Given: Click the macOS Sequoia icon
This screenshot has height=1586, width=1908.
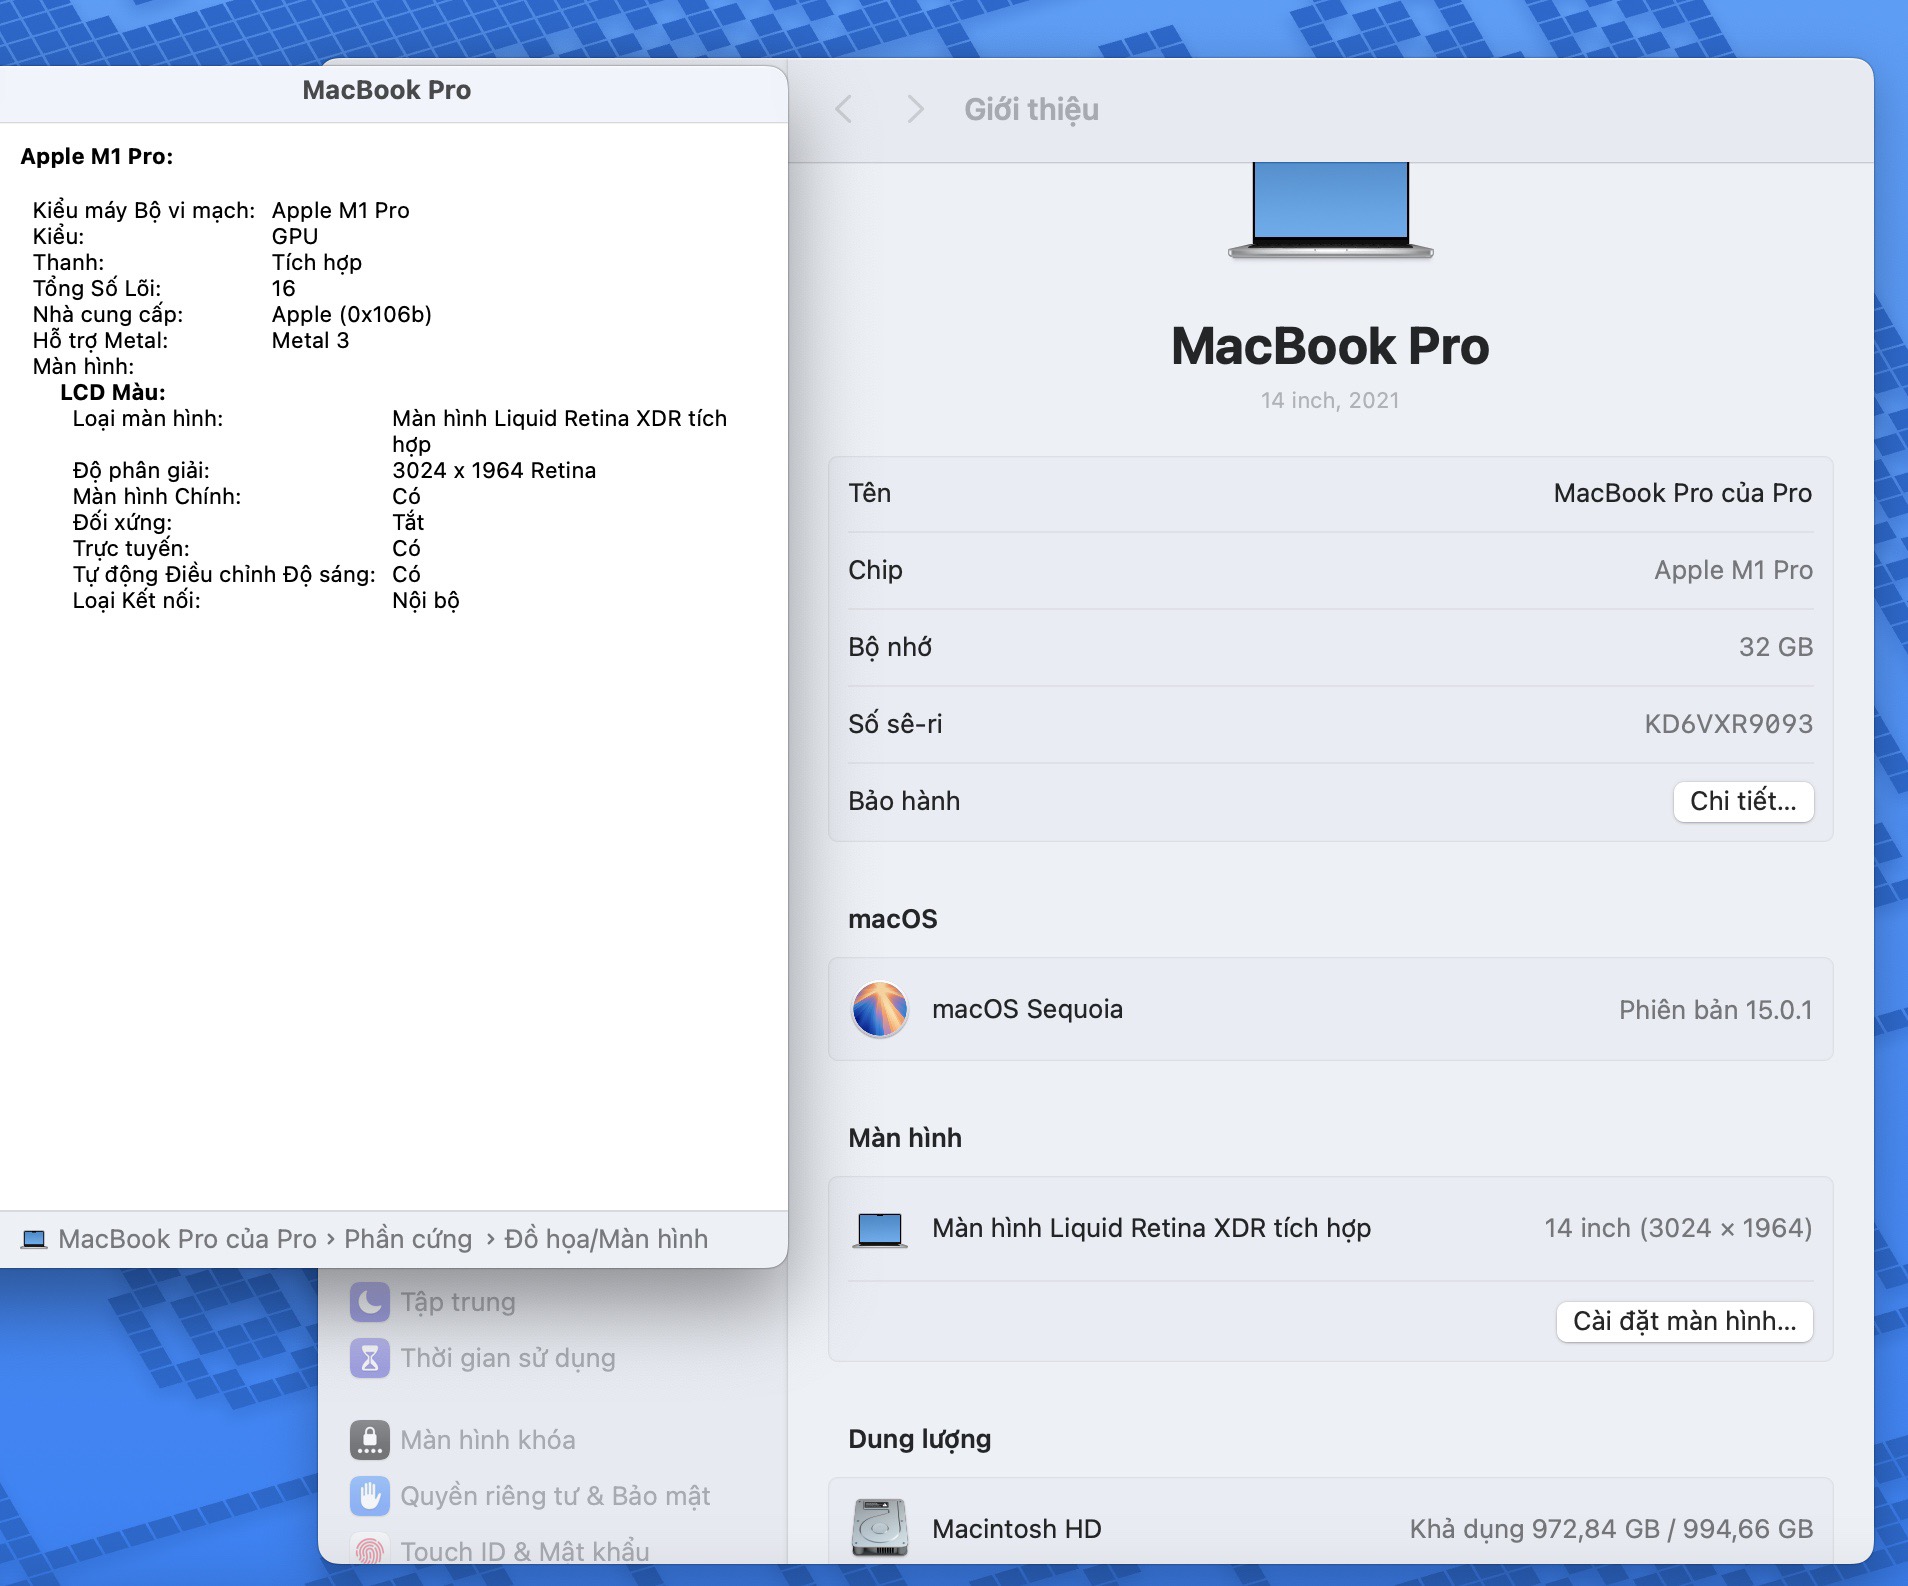Looking at the screenshot, I should [x=880, y=1009].
